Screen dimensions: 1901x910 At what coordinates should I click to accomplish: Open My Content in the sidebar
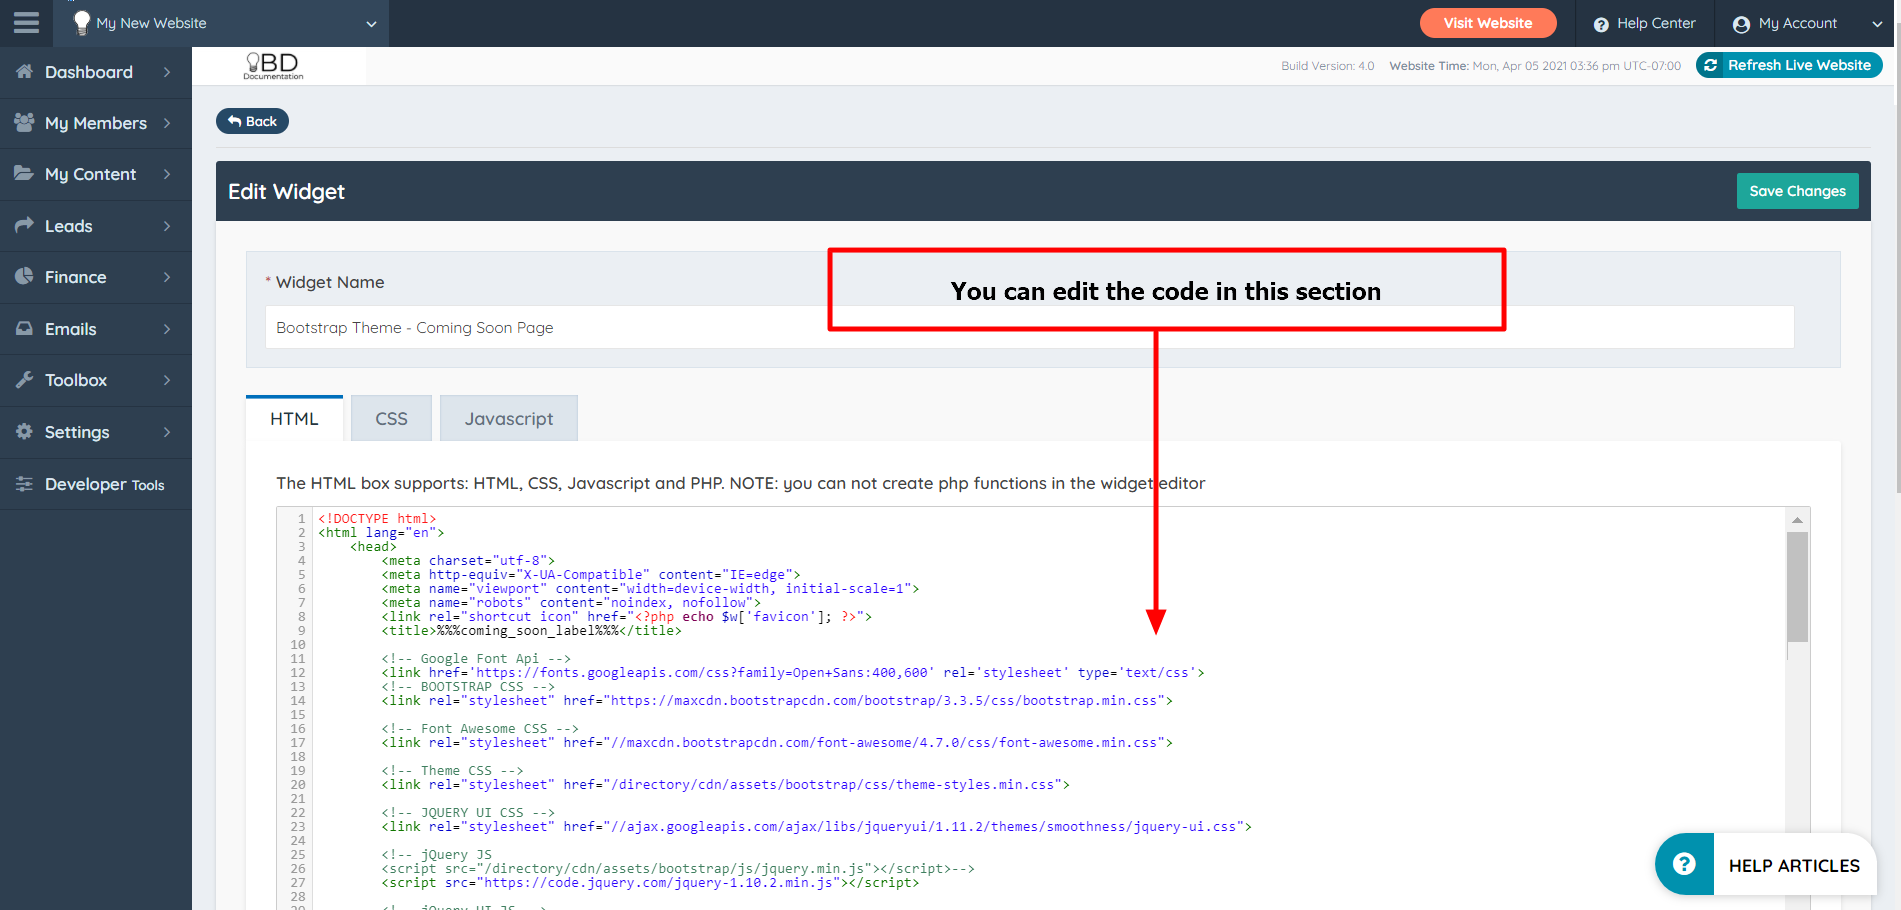pos(96,174)
